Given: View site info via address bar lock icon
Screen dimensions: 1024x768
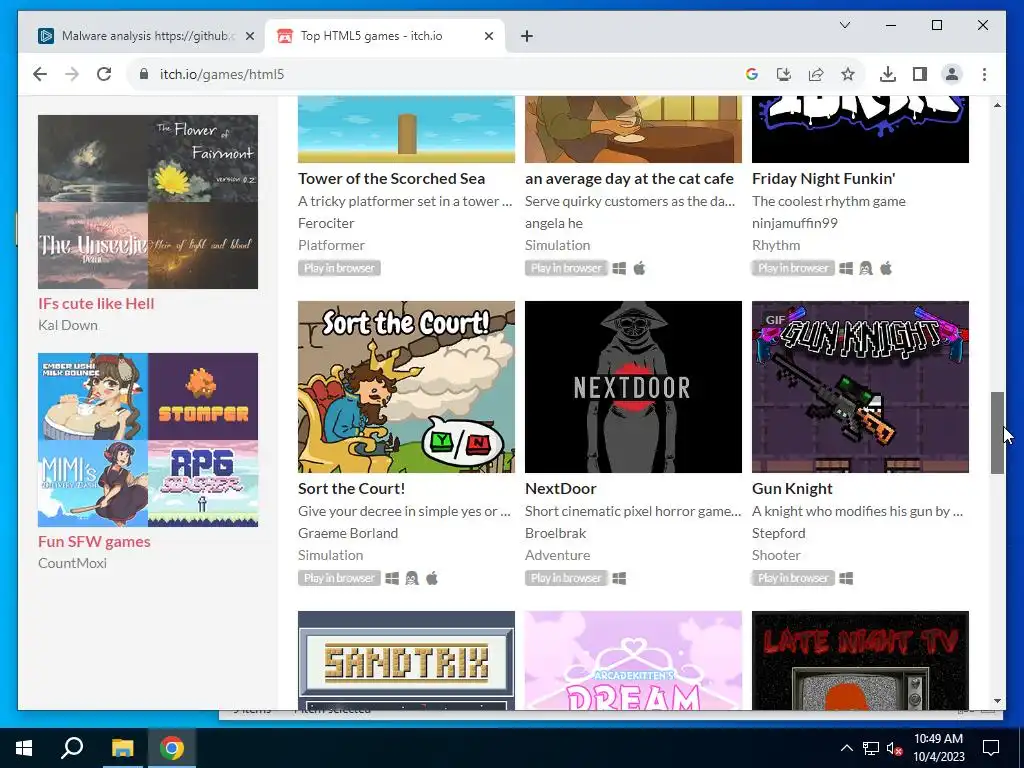Looking at the screenshot, I should point(144,74).
